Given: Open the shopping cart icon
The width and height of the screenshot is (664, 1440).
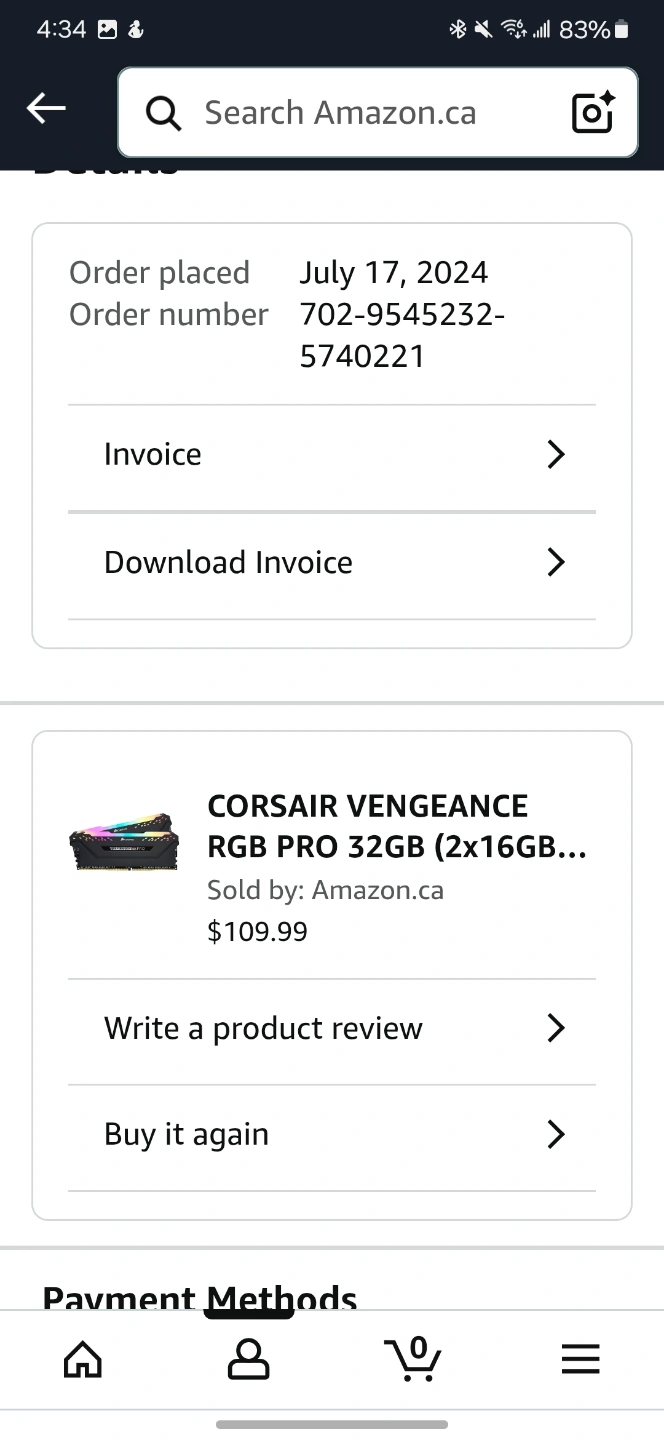Looking at the screenshot, I should click(x=413, y=1358).
